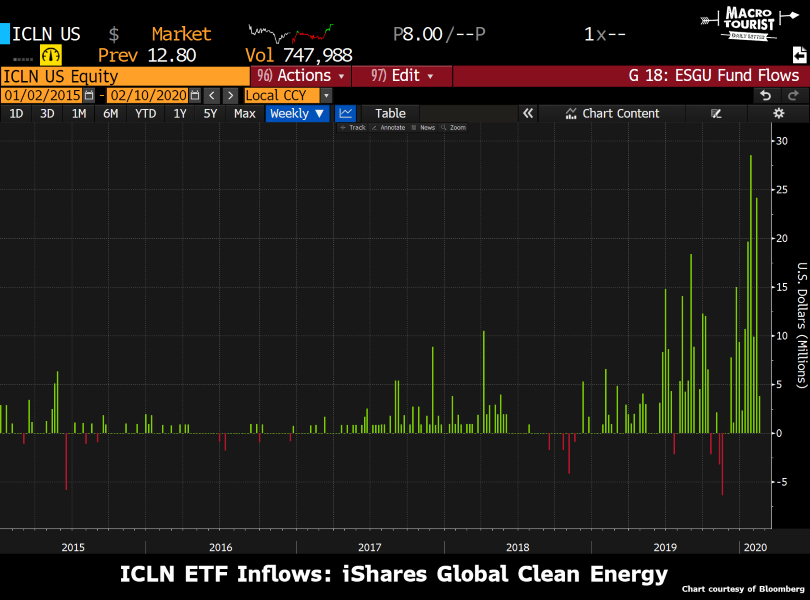810x600 pixels.
Task: Select the Annotate tool
Action: [388, 127]
